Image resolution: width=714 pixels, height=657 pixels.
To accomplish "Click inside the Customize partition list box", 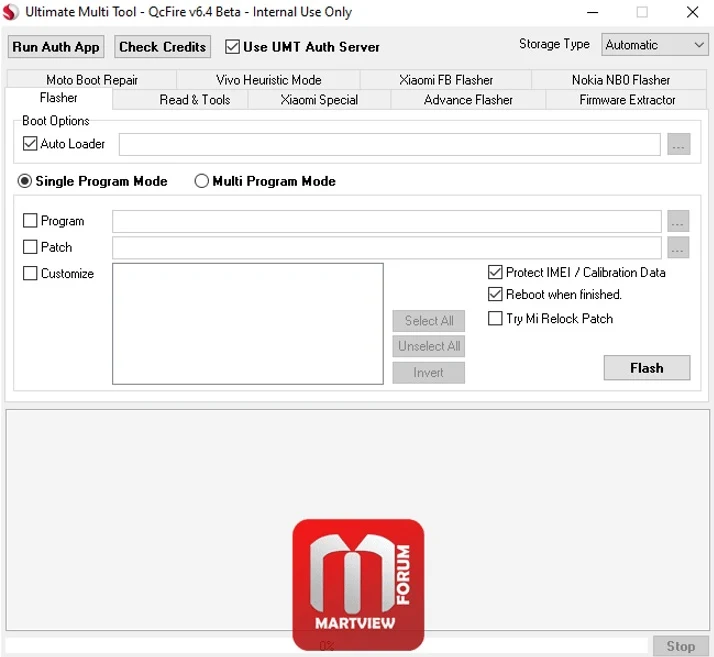I will tap(248, 324).
